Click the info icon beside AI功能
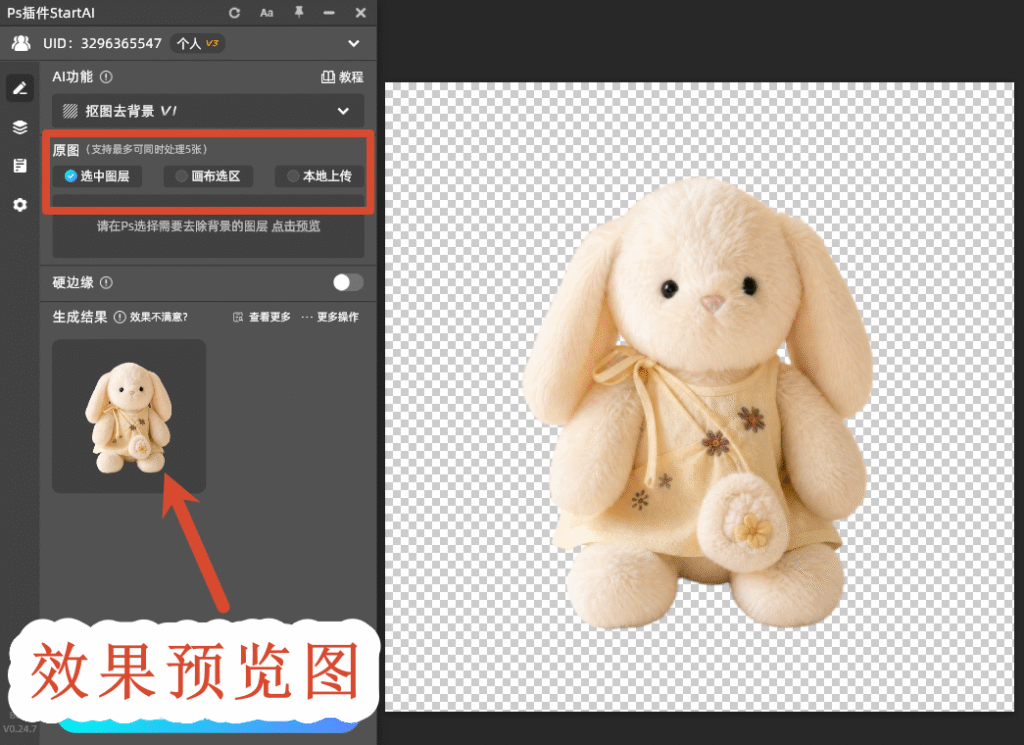Screen dimensions: 1024x745 pyautogui.click(x=106, y=77)
